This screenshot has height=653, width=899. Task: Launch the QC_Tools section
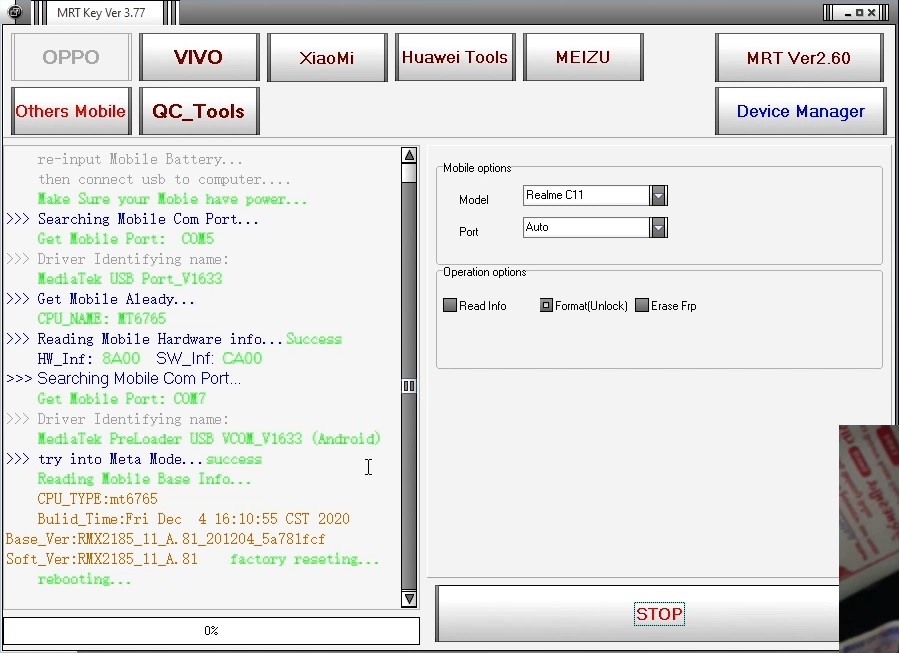pyautogui.click(x=199, y=111)
